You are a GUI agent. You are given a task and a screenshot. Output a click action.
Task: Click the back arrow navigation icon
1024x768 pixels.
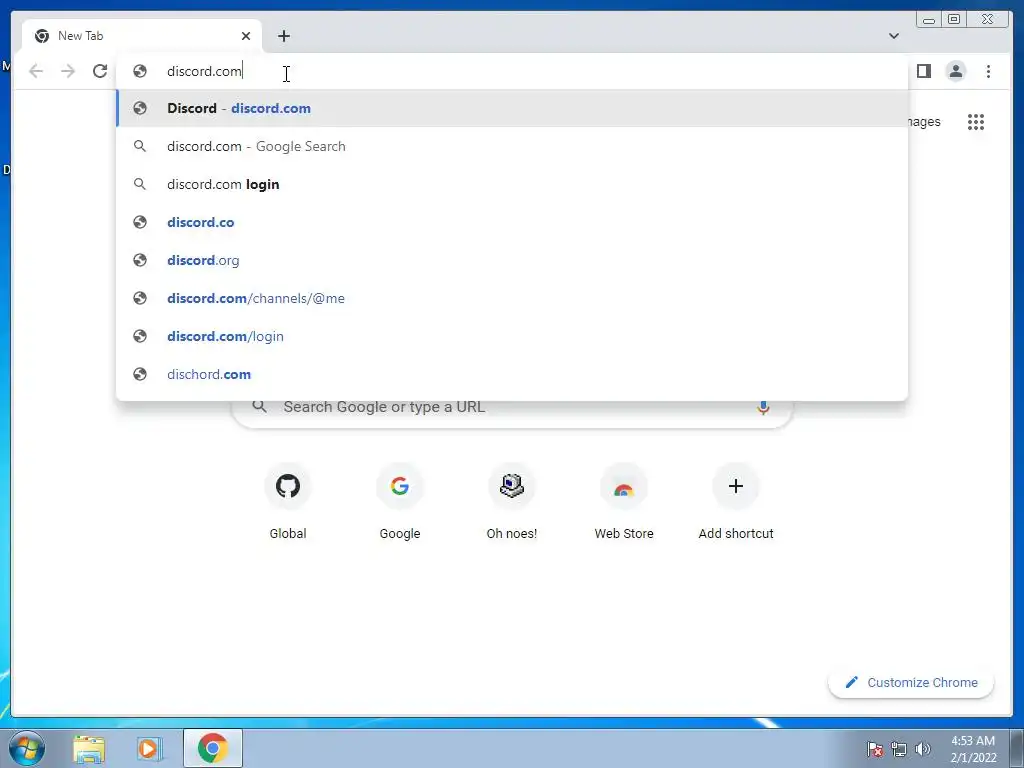(36, 71)
